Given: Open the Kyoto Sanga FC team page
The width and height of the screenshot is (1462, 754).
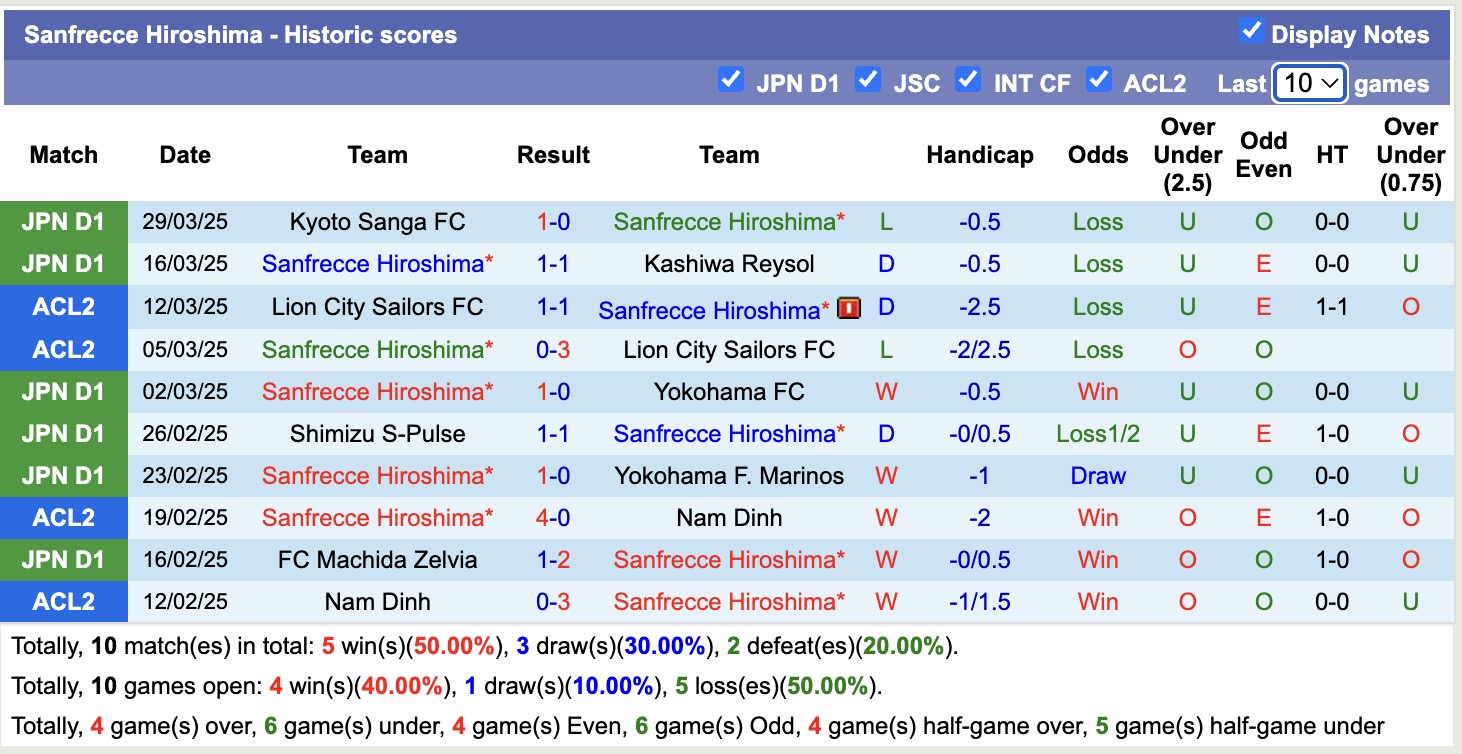Looking at the screenshot, I should 377,222.
